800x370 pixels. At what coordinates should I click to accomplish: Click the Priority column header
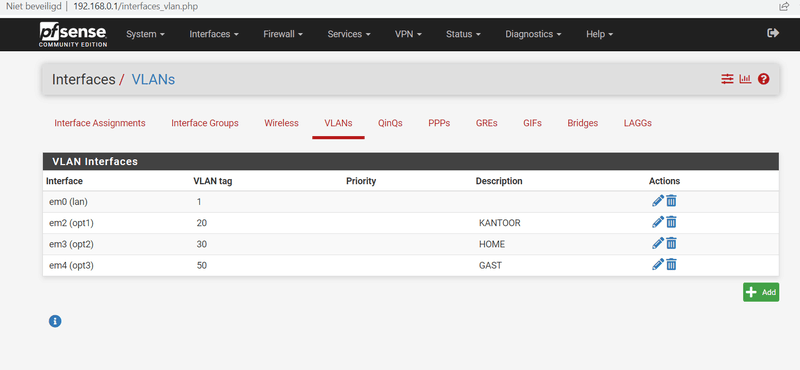click(x=361, y=181)
